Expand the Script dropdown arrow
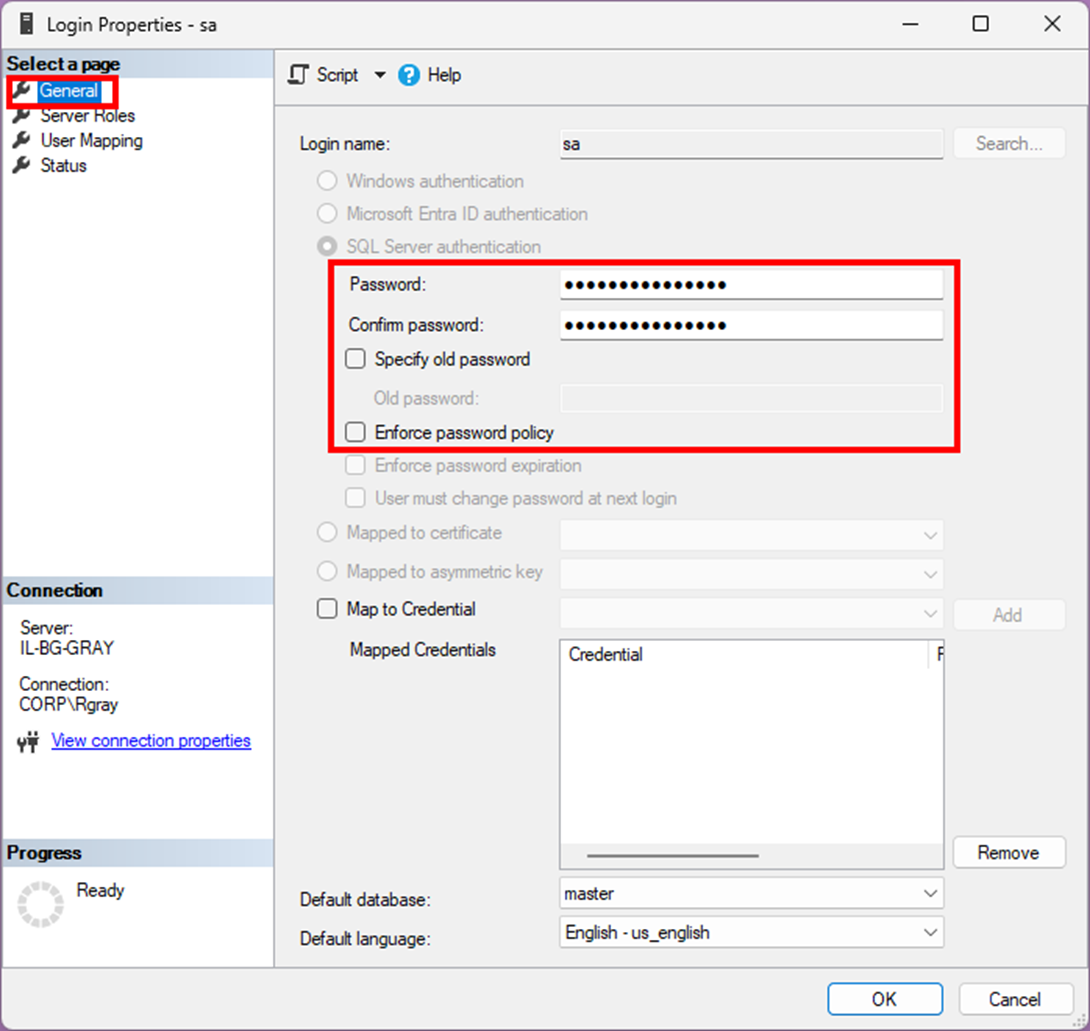The image size is (1090, 1031). [x=380, y=75]
